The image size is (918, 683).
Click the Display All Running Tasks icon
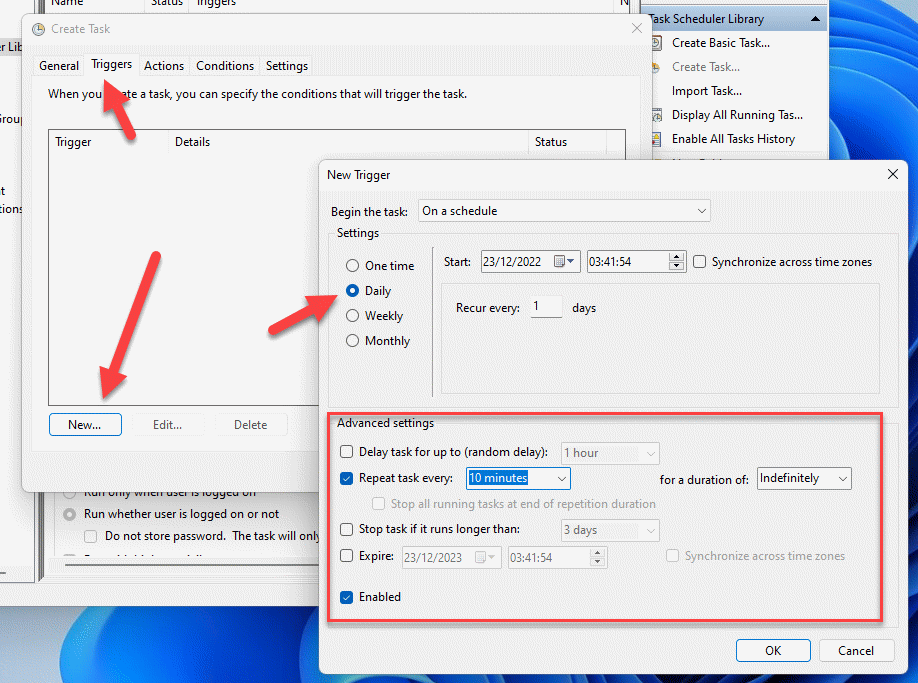pos(657,115)
